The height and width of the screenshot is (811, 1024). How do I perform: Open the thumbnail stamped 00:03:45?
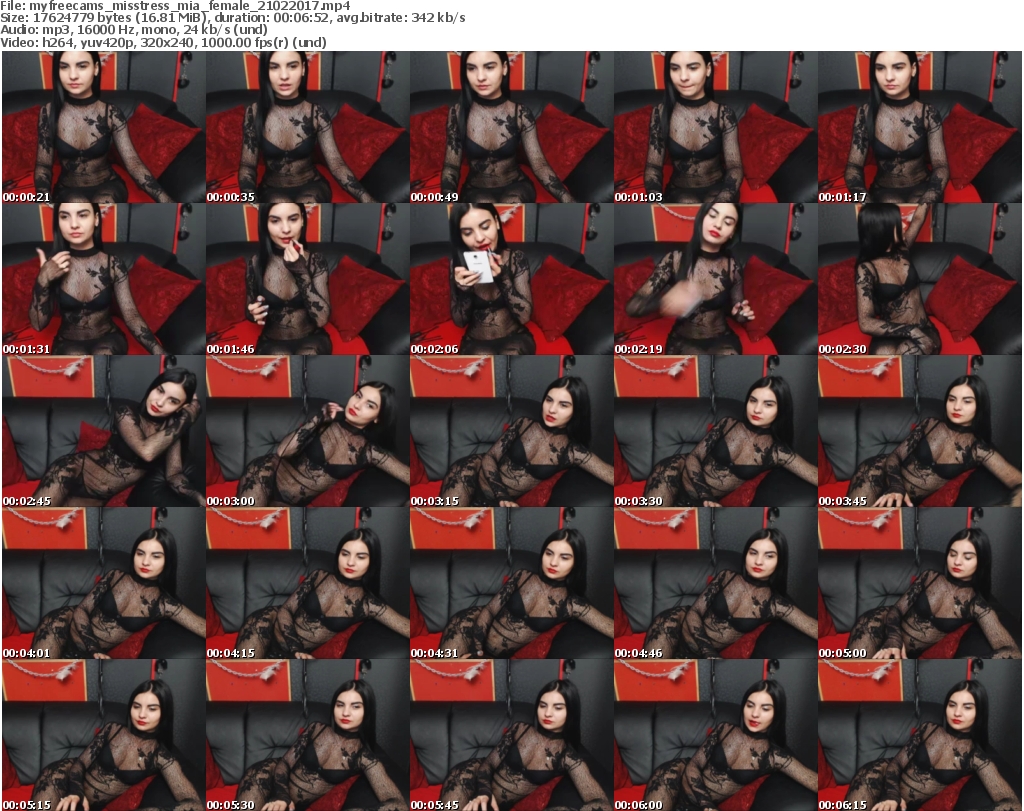click(920, 432)
